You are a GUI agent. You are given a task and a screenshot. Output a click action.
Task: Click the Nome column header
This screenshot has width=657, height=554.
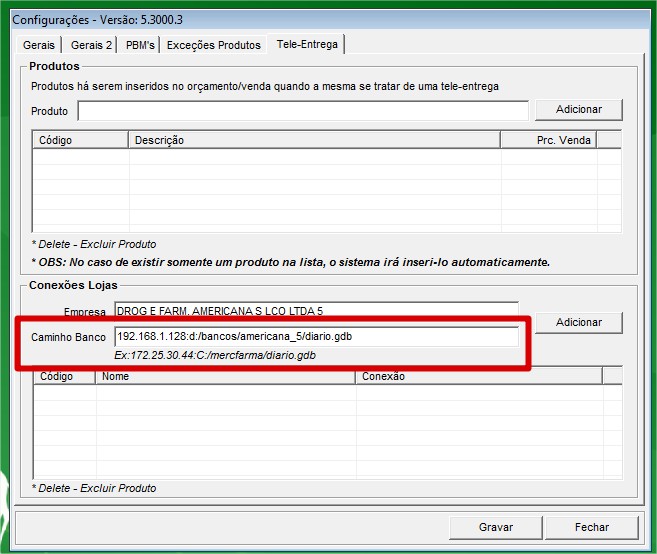(x=225, y=377)
